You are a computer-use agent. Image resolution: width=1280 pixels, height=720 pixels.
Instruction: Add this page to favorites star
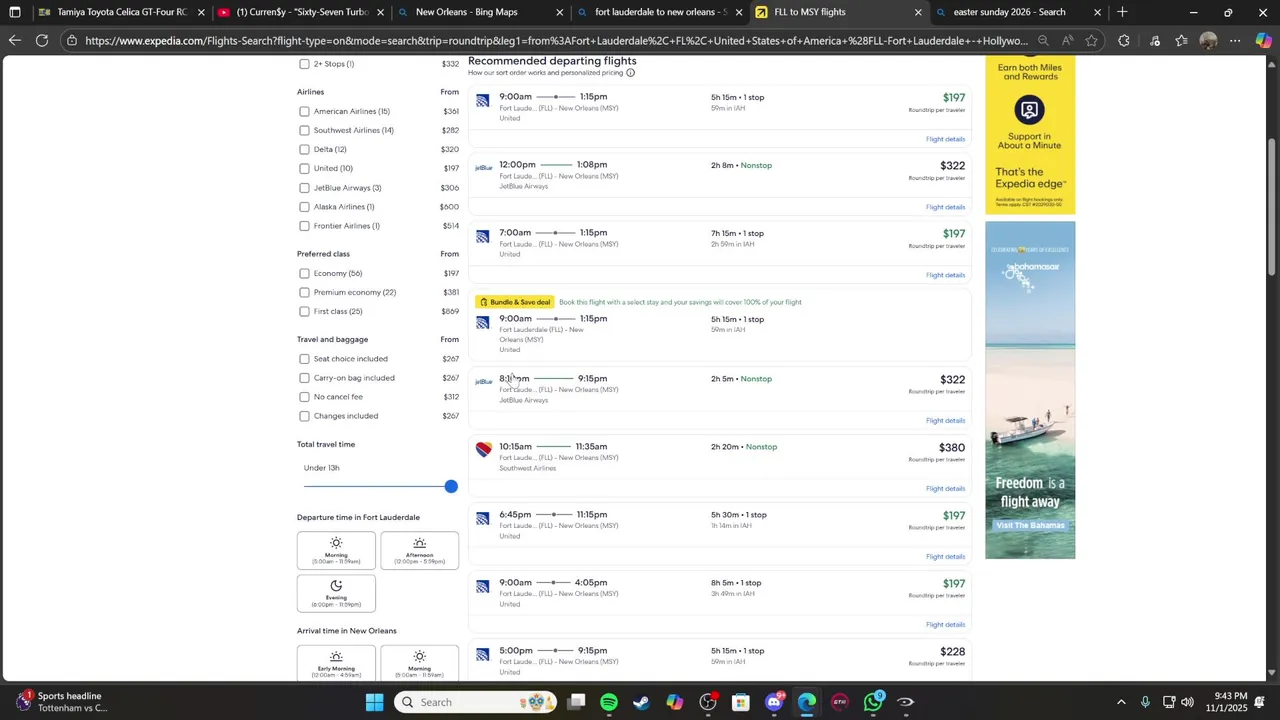[1091, 41]
